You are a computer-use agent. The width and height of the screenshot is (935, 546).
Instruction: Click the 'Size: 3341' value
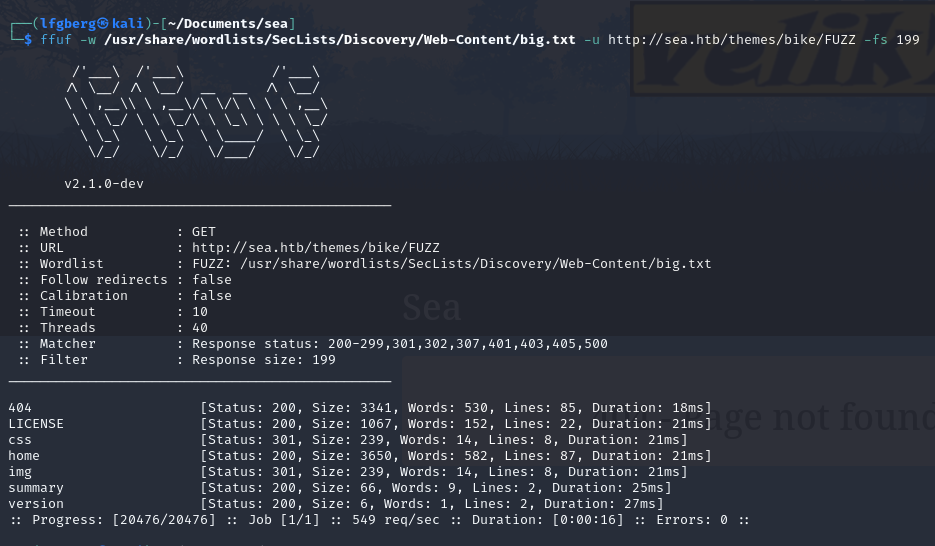352,408
